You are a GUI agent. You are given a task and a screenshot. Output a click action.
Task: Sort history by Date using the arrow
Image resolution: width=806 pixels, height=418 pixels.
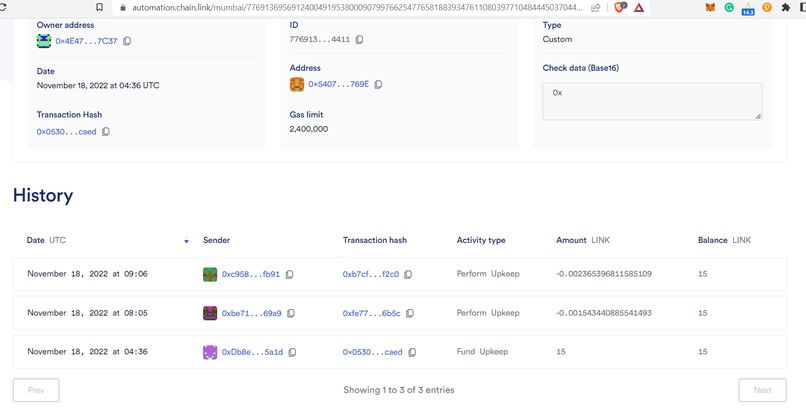point(187,241)
